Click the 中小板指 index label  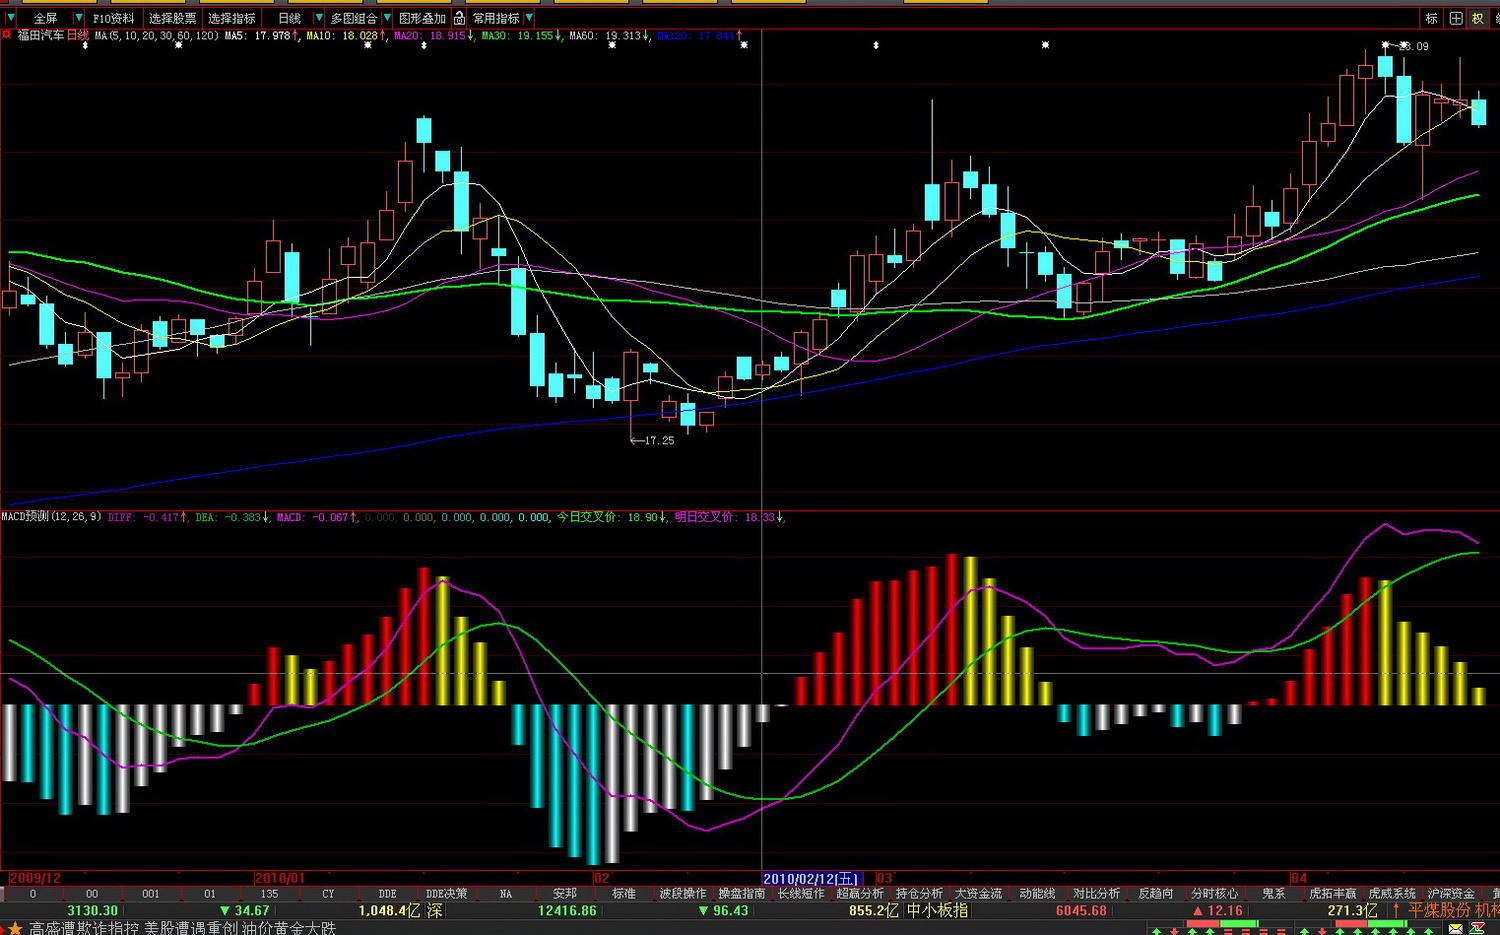click(937, 911)
